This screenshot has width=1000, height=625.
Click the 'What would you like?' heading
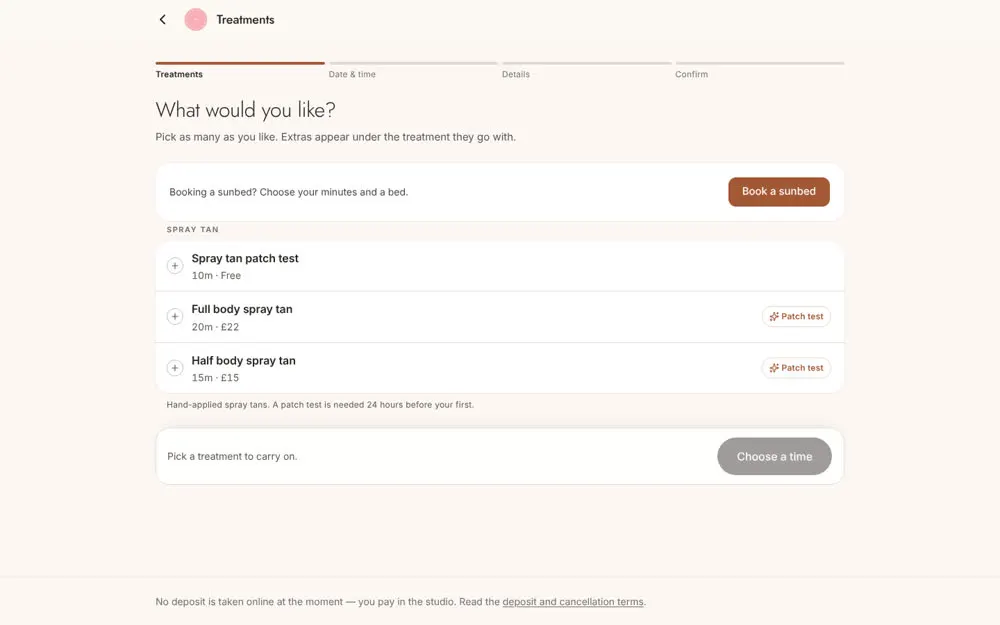click(x=246, y=110)
